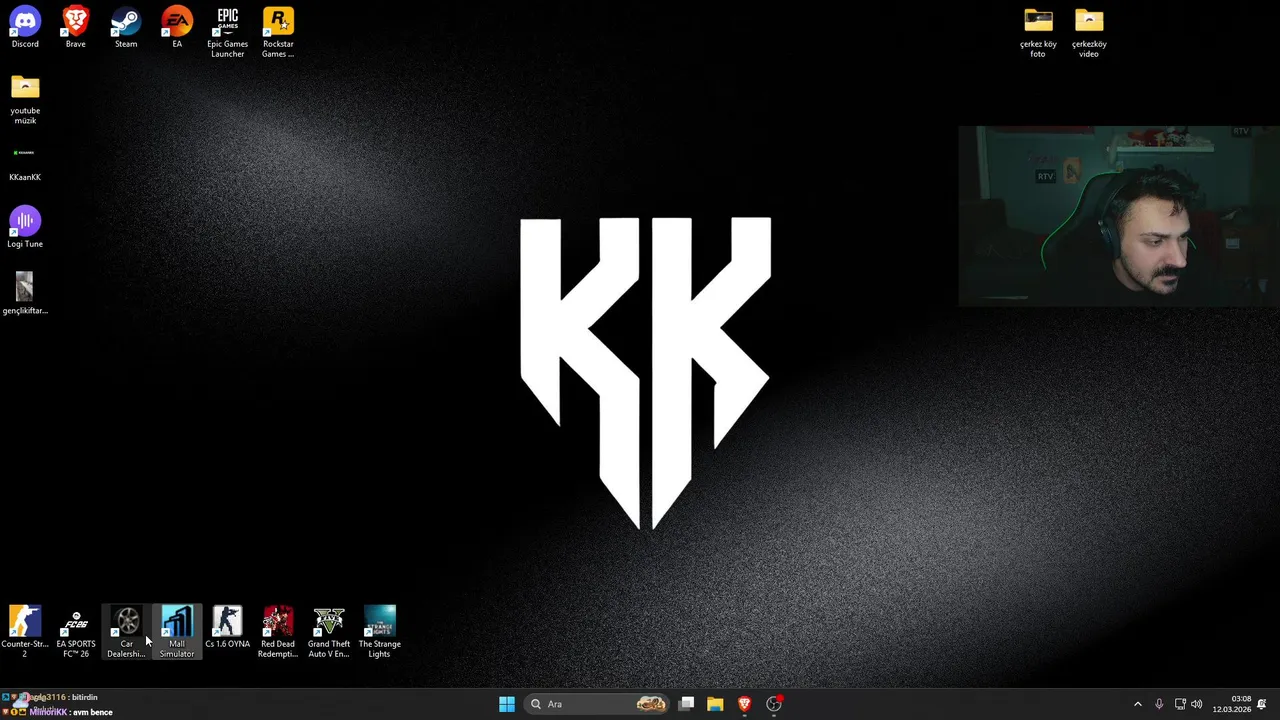The image size is (1280, 720).
Task: Click the webcam overlay thumbnail
Action: 1119,216
